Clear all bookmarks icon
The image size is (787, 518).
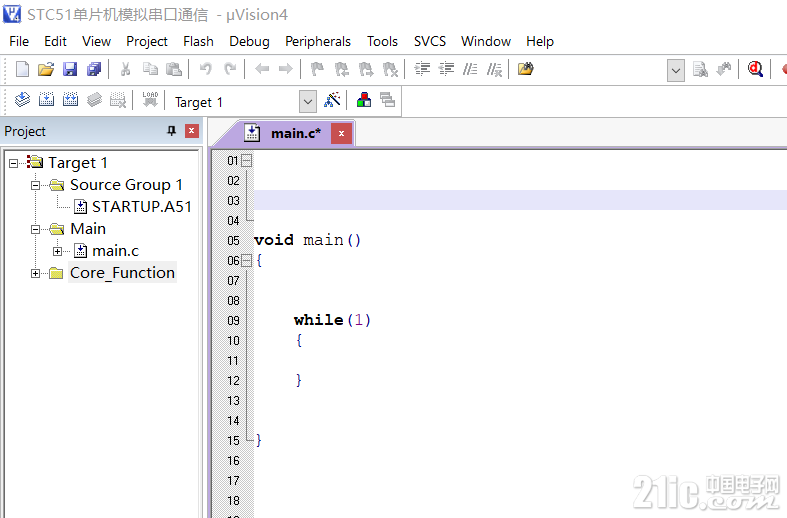390,69
